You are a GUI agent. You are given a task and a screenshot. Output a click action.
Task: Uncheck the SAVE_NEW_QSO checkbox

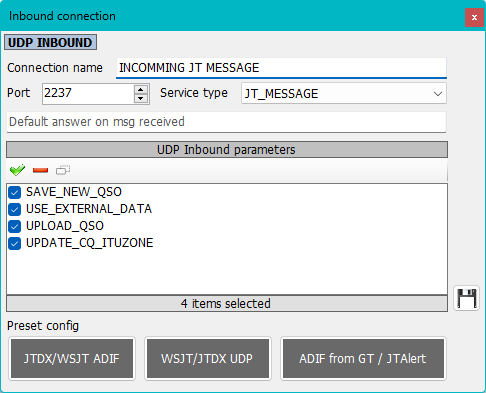tap(15, 192)
